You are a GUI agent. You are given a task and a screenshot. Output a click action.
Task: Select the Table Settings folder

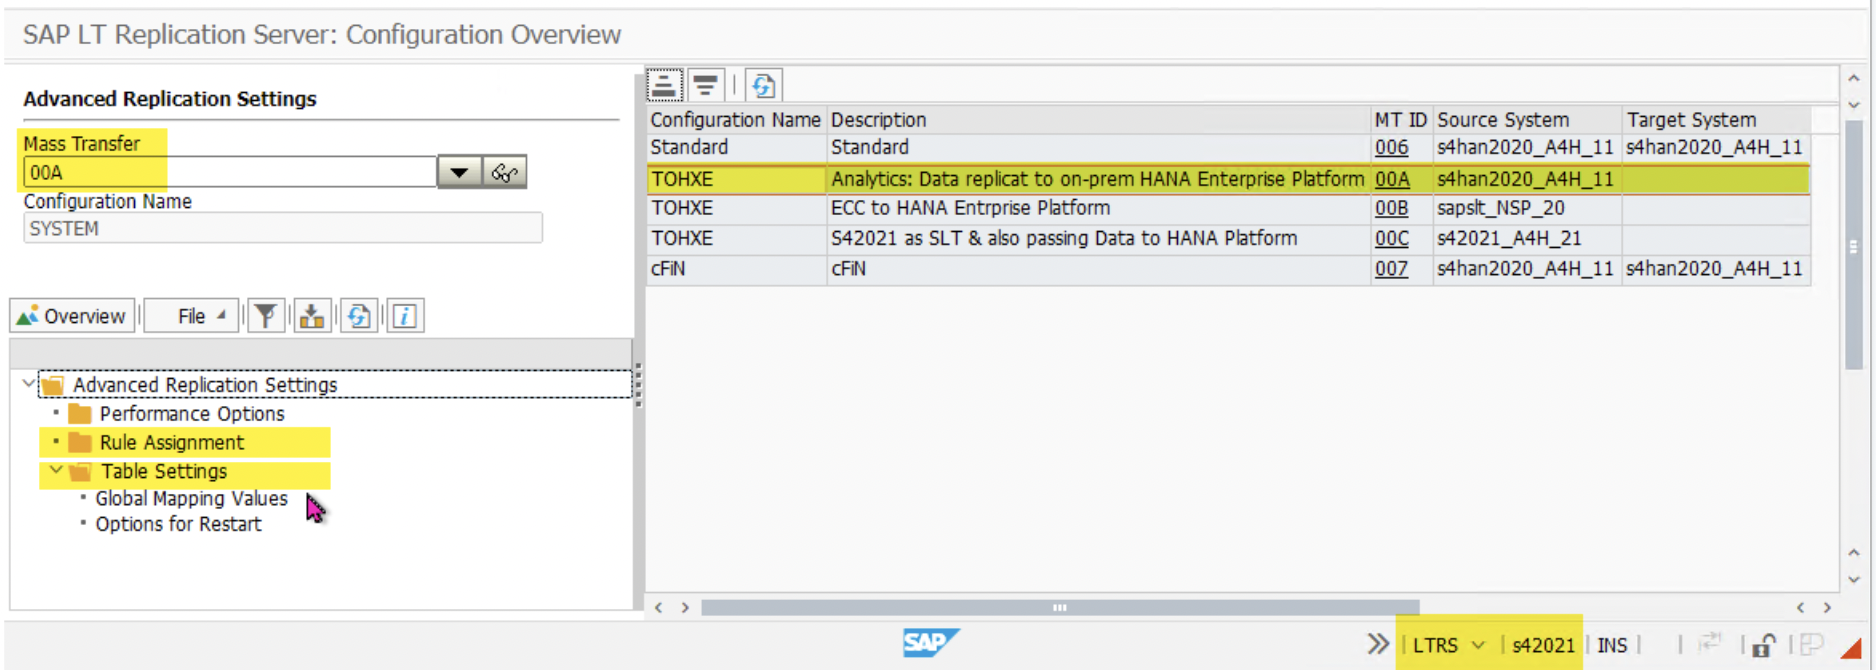pos(164,471)
